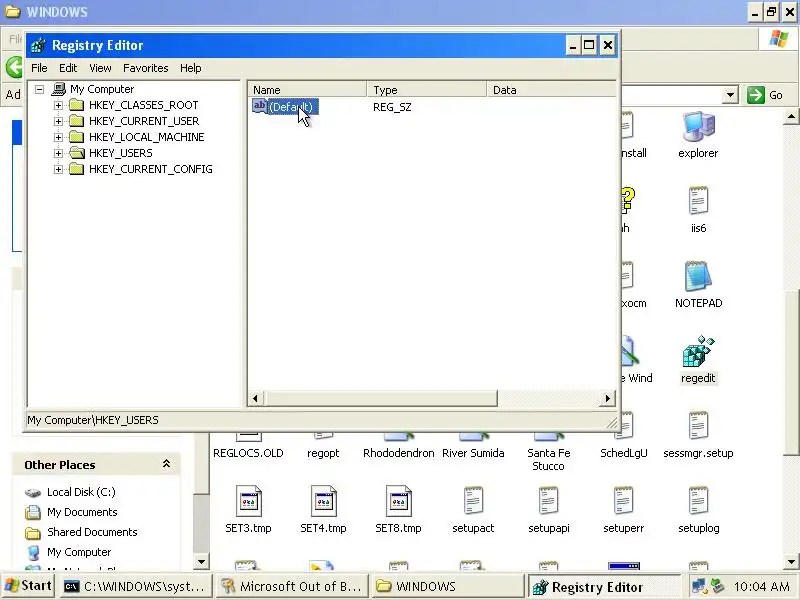
Task: Expand the HKEY_USERS key
Action: 58,153
